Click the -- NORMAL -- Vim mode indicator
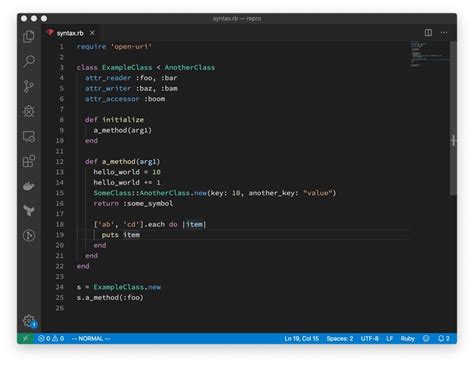 (x=91, y=339)
